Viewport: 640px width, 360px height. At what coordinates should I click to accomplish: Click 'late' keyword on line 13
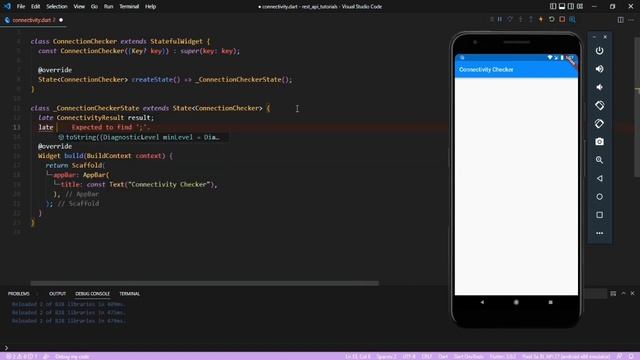tap(46, 127)
